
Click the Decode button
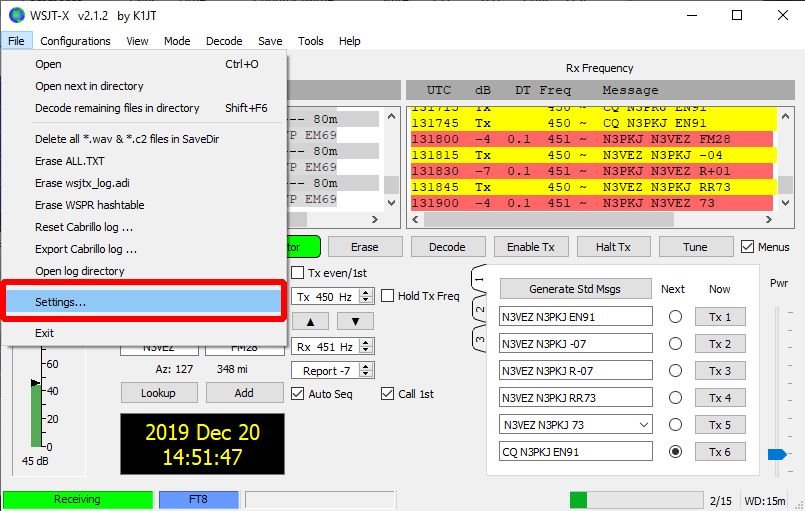[x=448, y=247]
